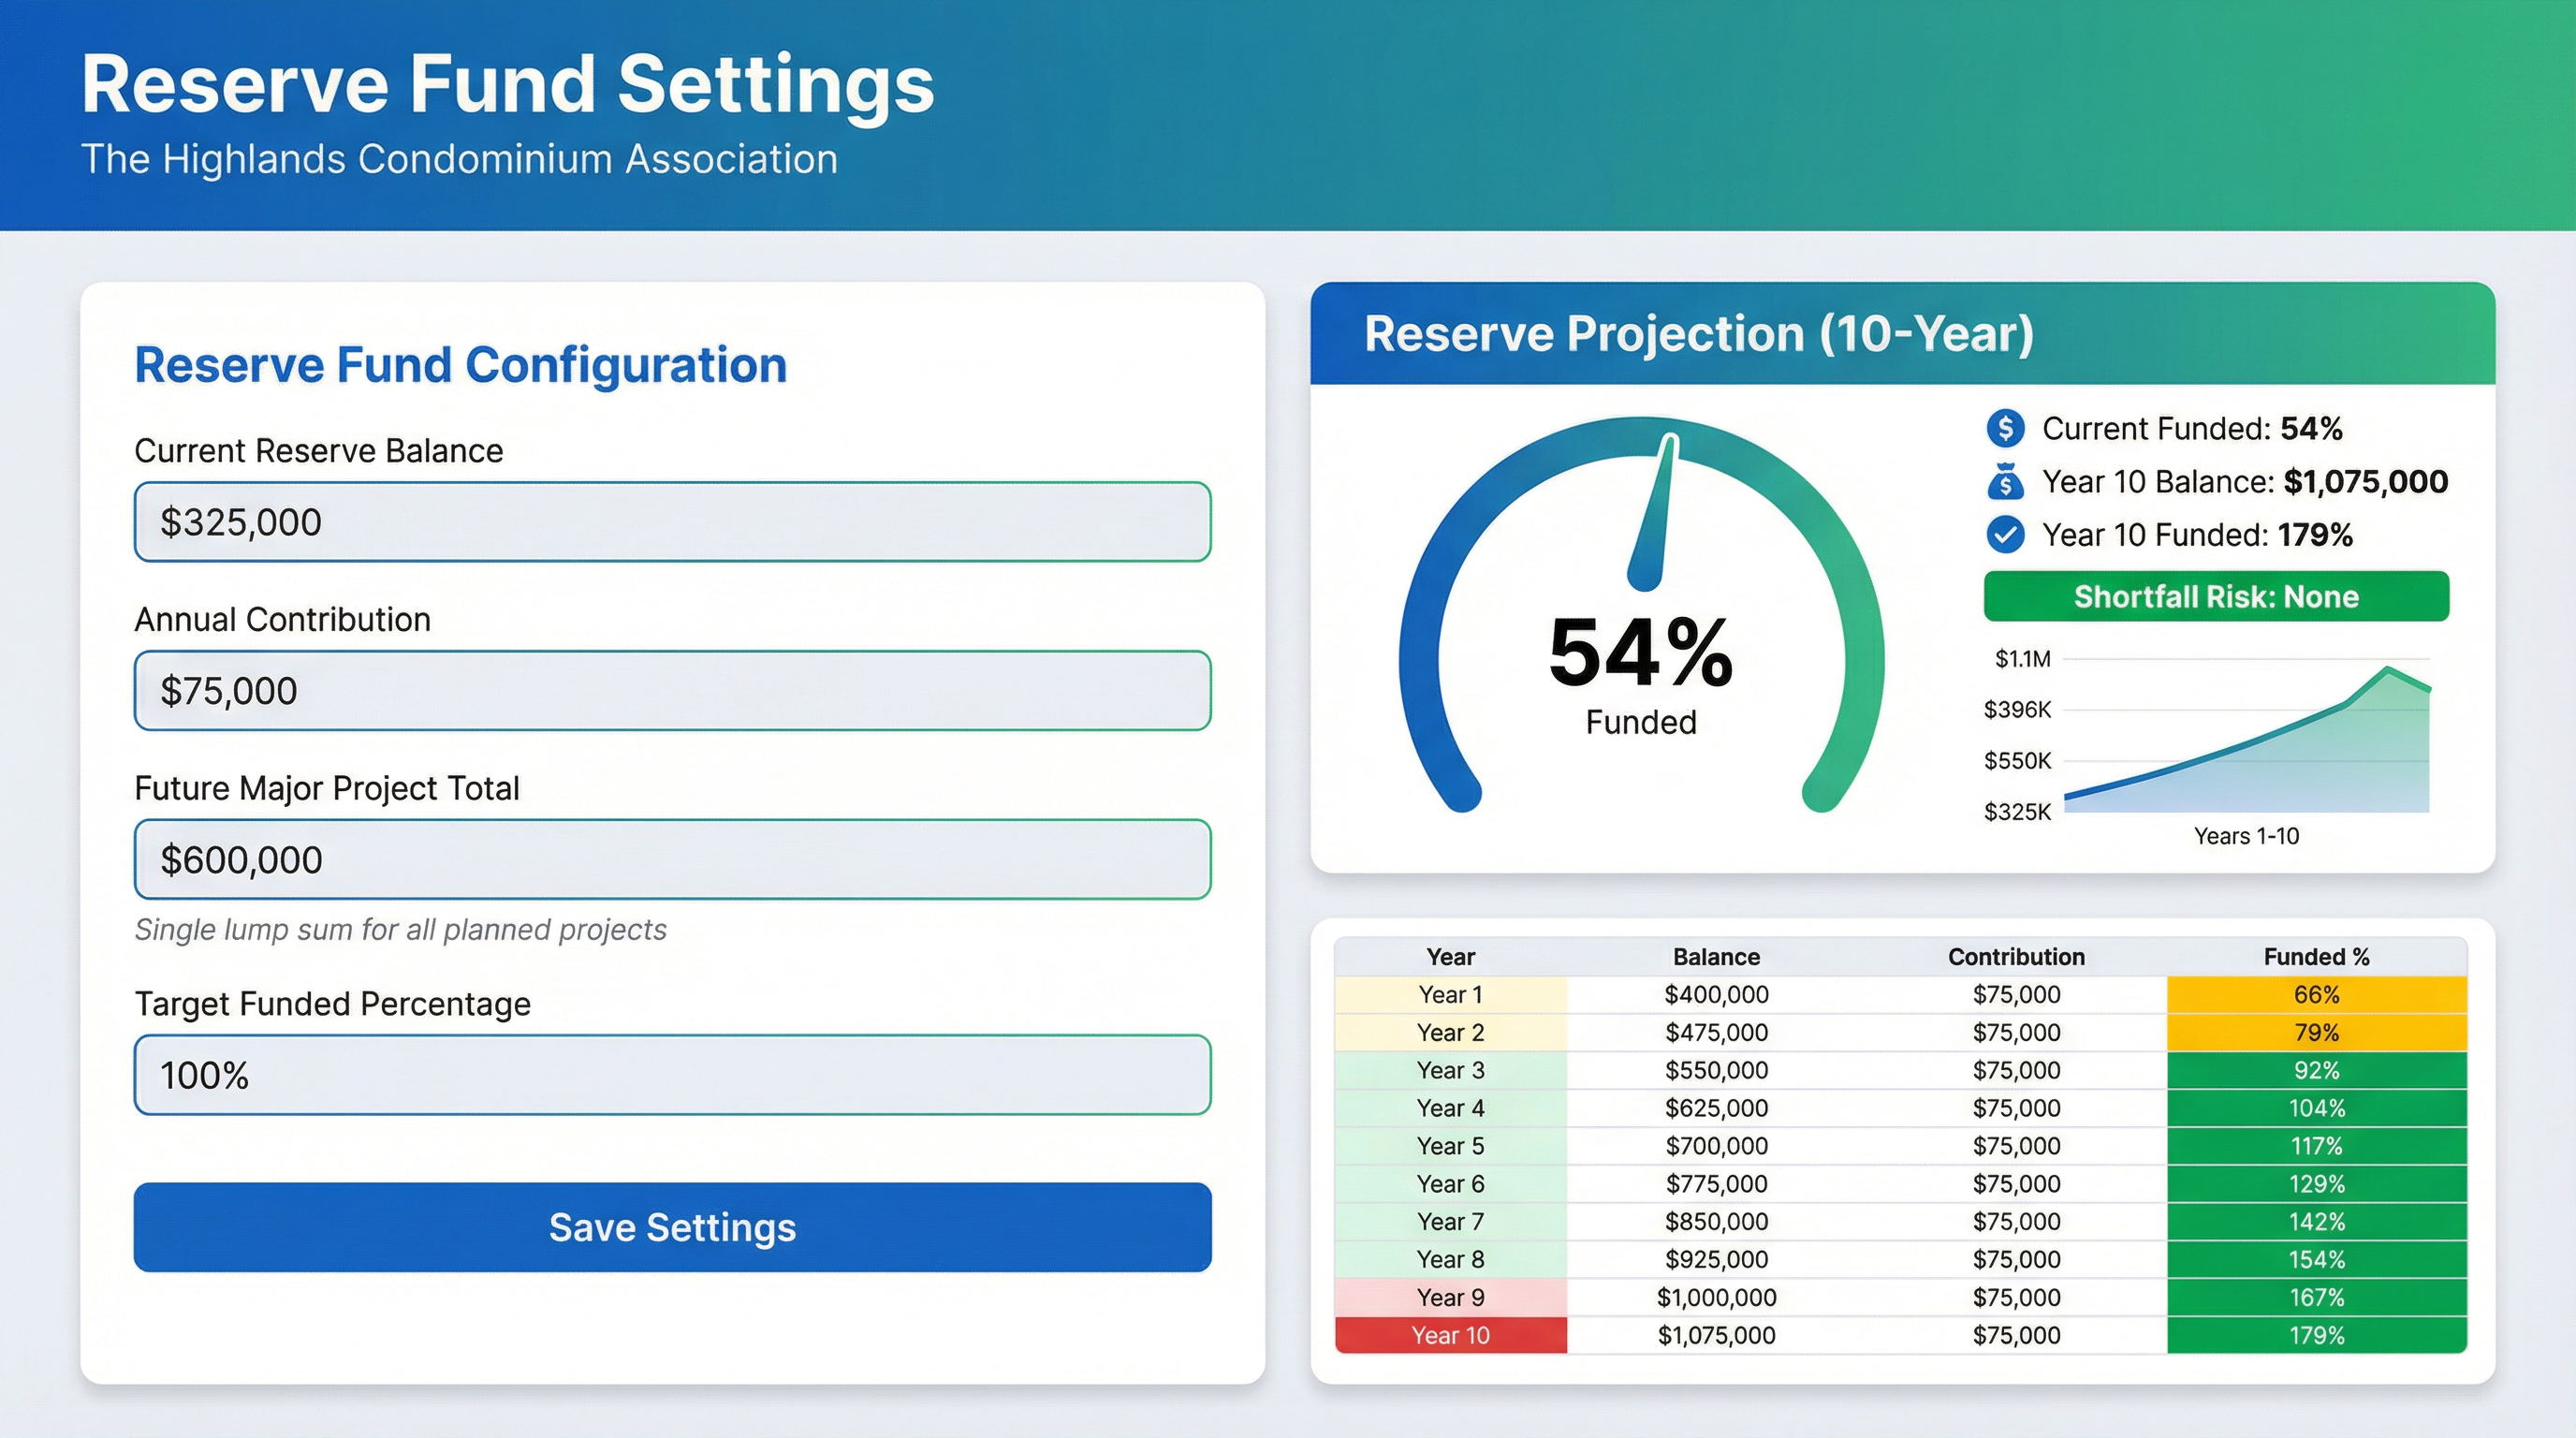Image resolution: width=2576 pixels, height=1438 pixels.
Task: Select the Year 10 row in the table
Action: pos(1449,1335)
